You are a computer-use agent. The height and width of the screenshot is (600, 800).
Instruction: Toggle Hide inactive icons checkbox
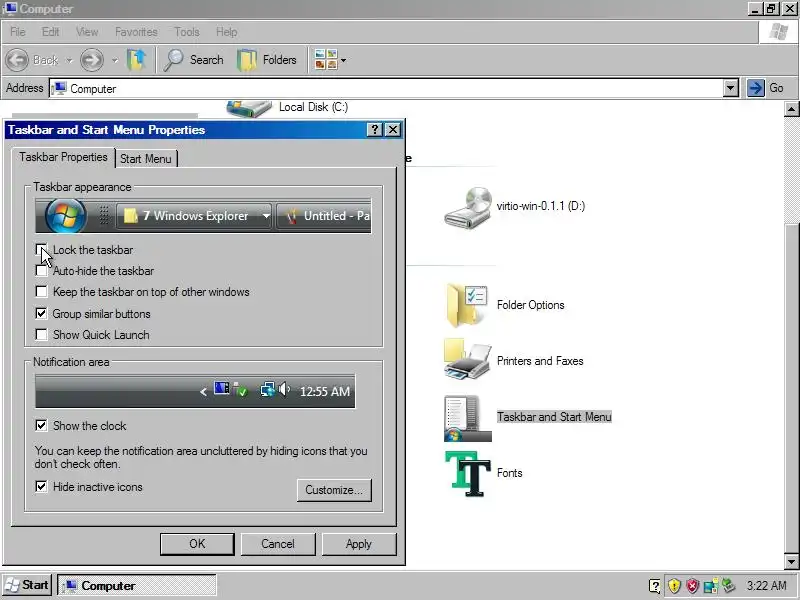pos(41,487)
